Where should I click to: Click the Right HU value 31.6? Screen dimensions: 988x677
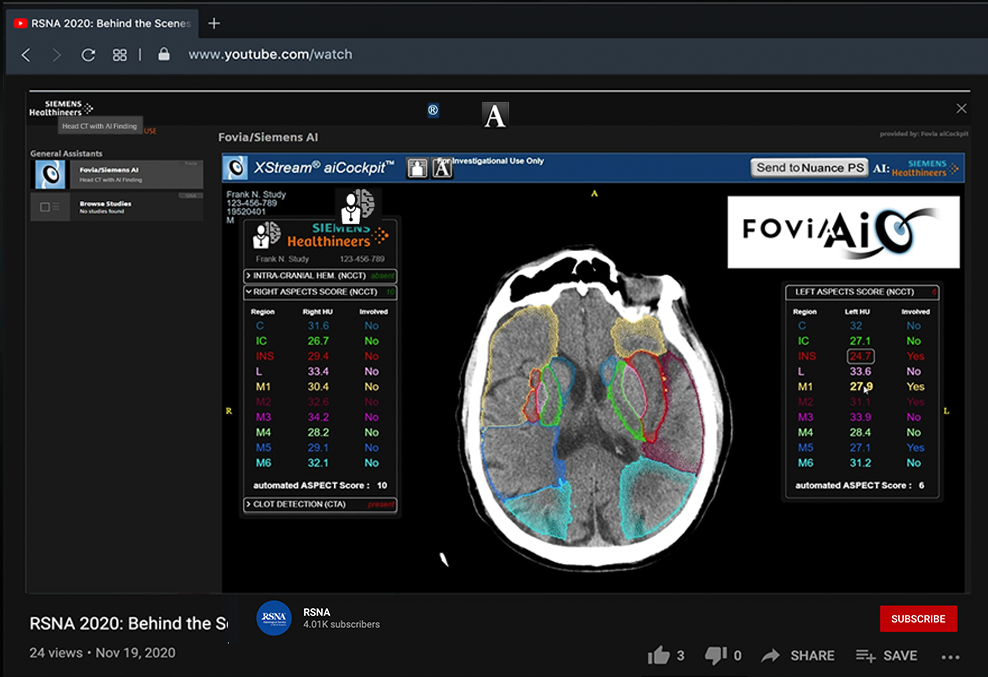click(x=318, y=326)
